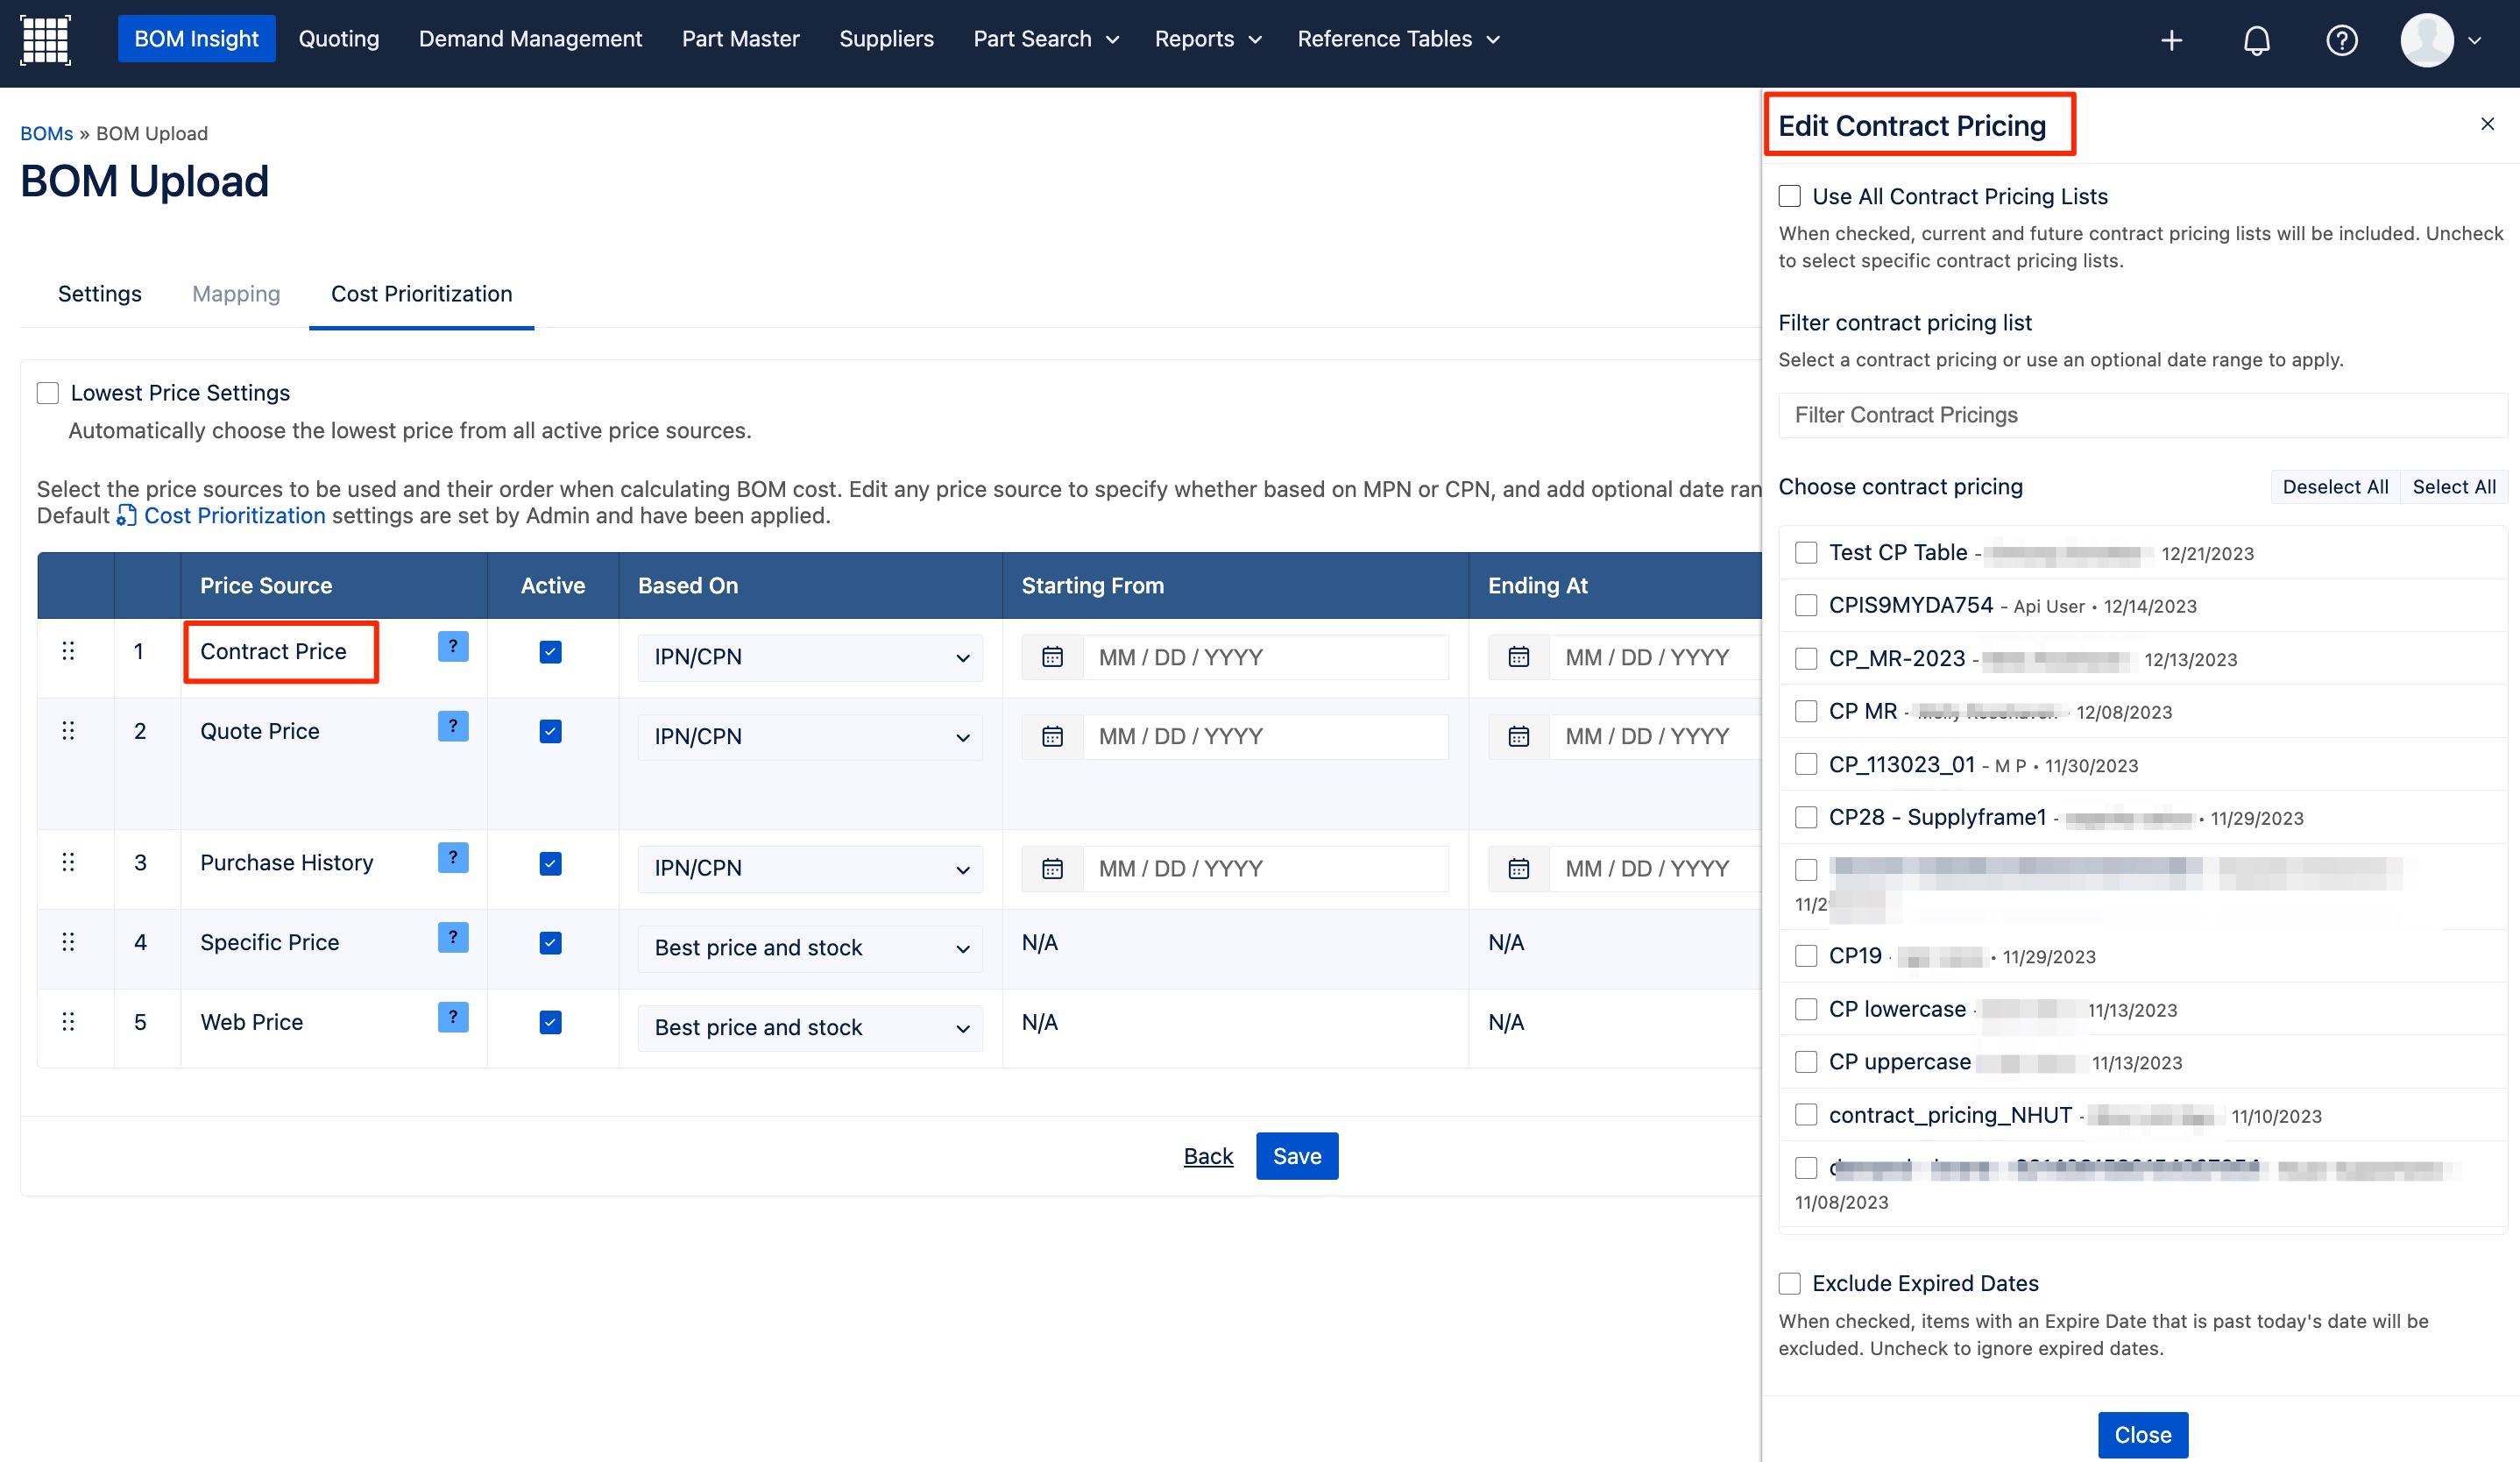Expand the Reference Tables menu
The width and height of the screenshot is (2520, 1462).
click(1399, 39)
